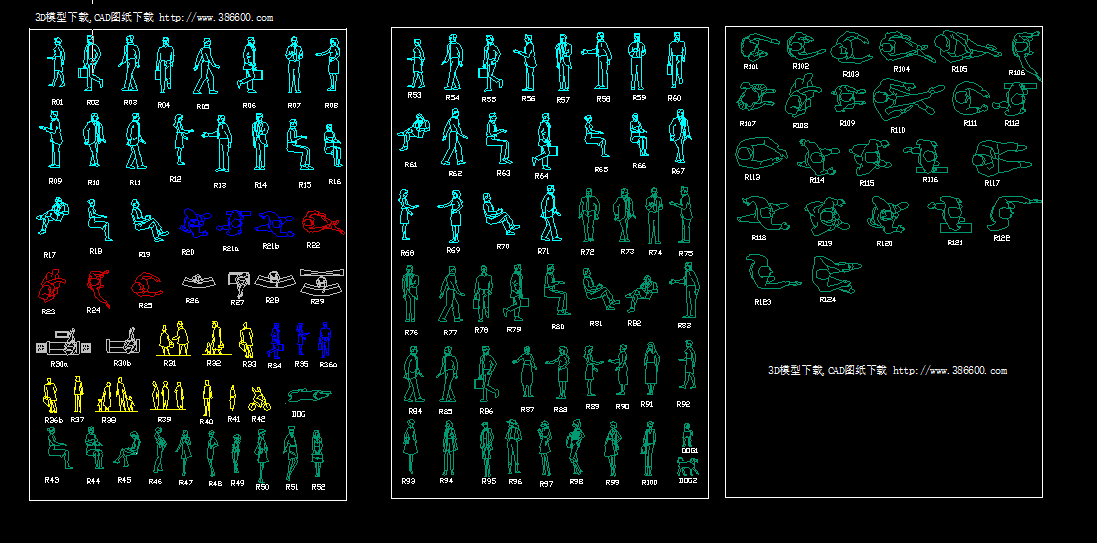The height and width of the screenshot is (543, 1097).
Task: Select the yellow family group above R38
Action: (116, 395)
